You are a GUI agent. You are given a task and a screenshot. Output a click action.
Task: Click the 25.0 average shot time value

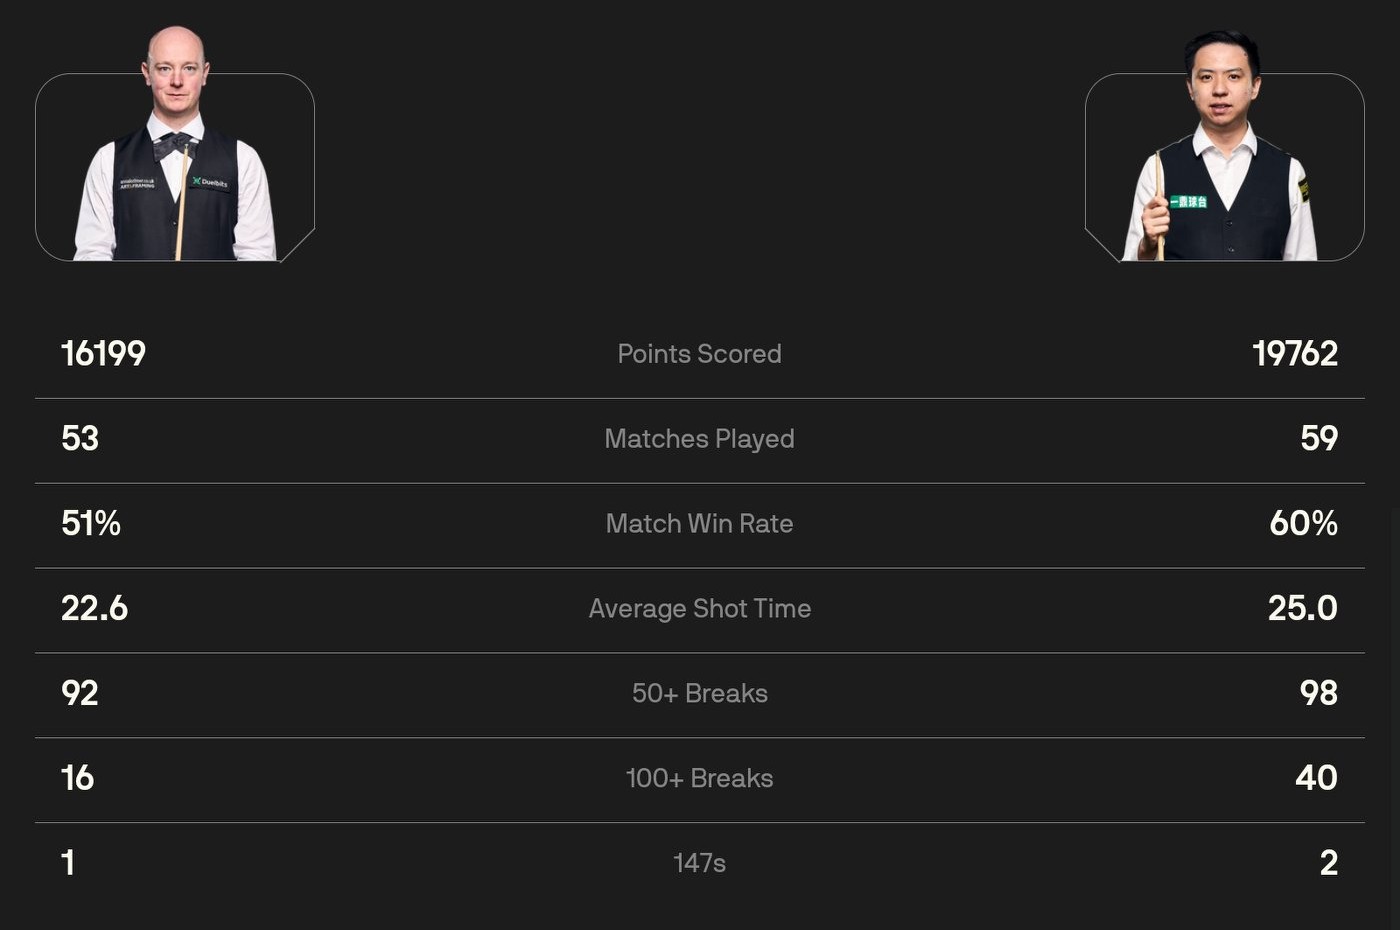(1302, 609)
